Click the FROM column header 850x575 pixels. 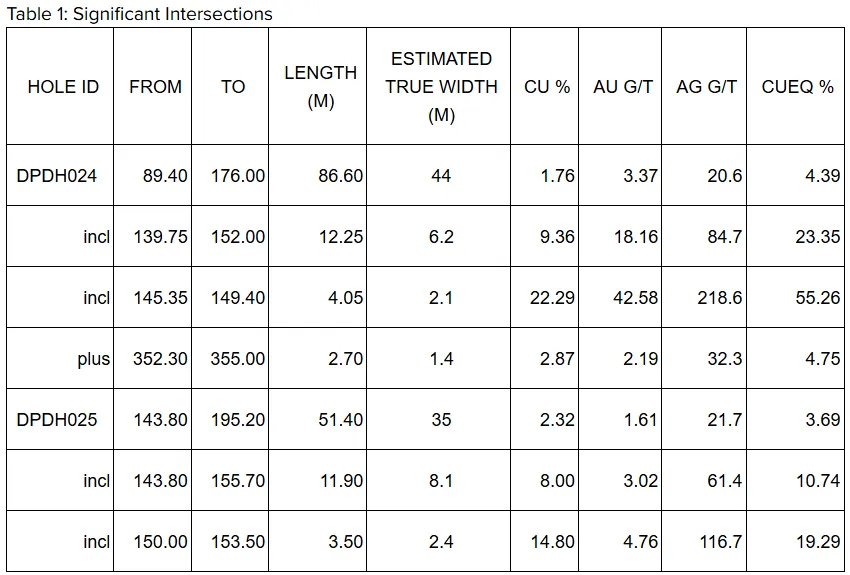[x=154, y=87]
